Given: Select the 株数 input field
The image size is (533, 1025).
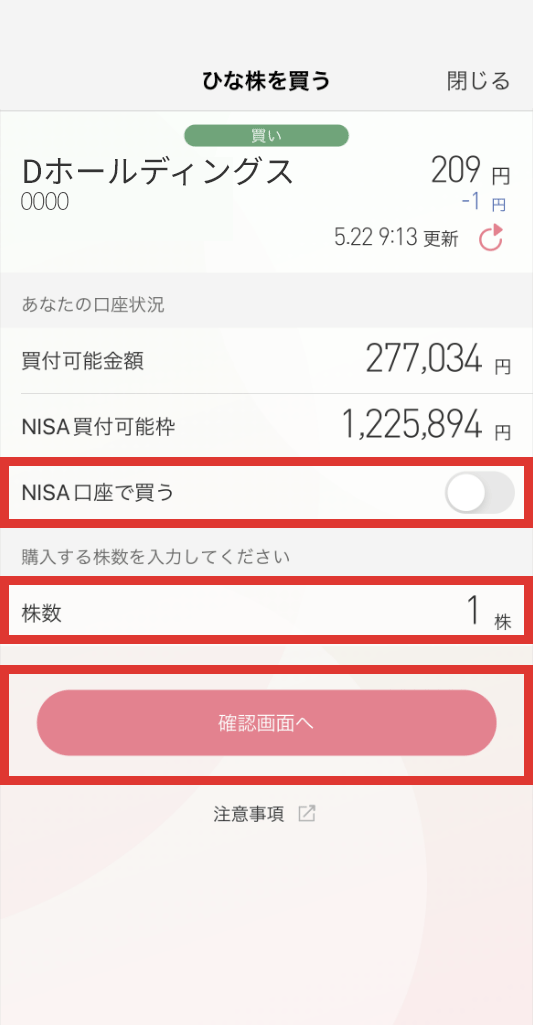Looking at the screenshot, I should pyautogui.click(x=266, y=613).
